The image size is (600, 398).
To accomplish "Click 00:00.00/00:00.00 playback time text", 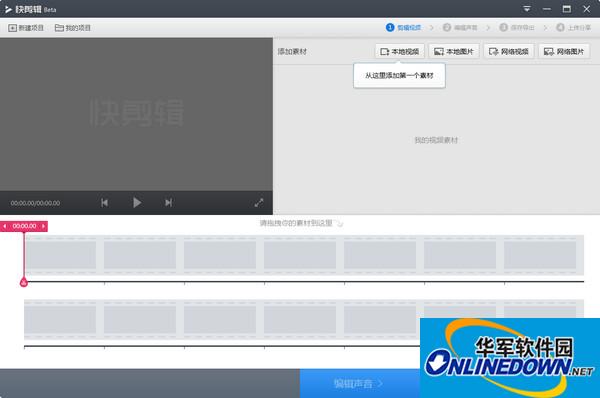I will click(35, 203).
